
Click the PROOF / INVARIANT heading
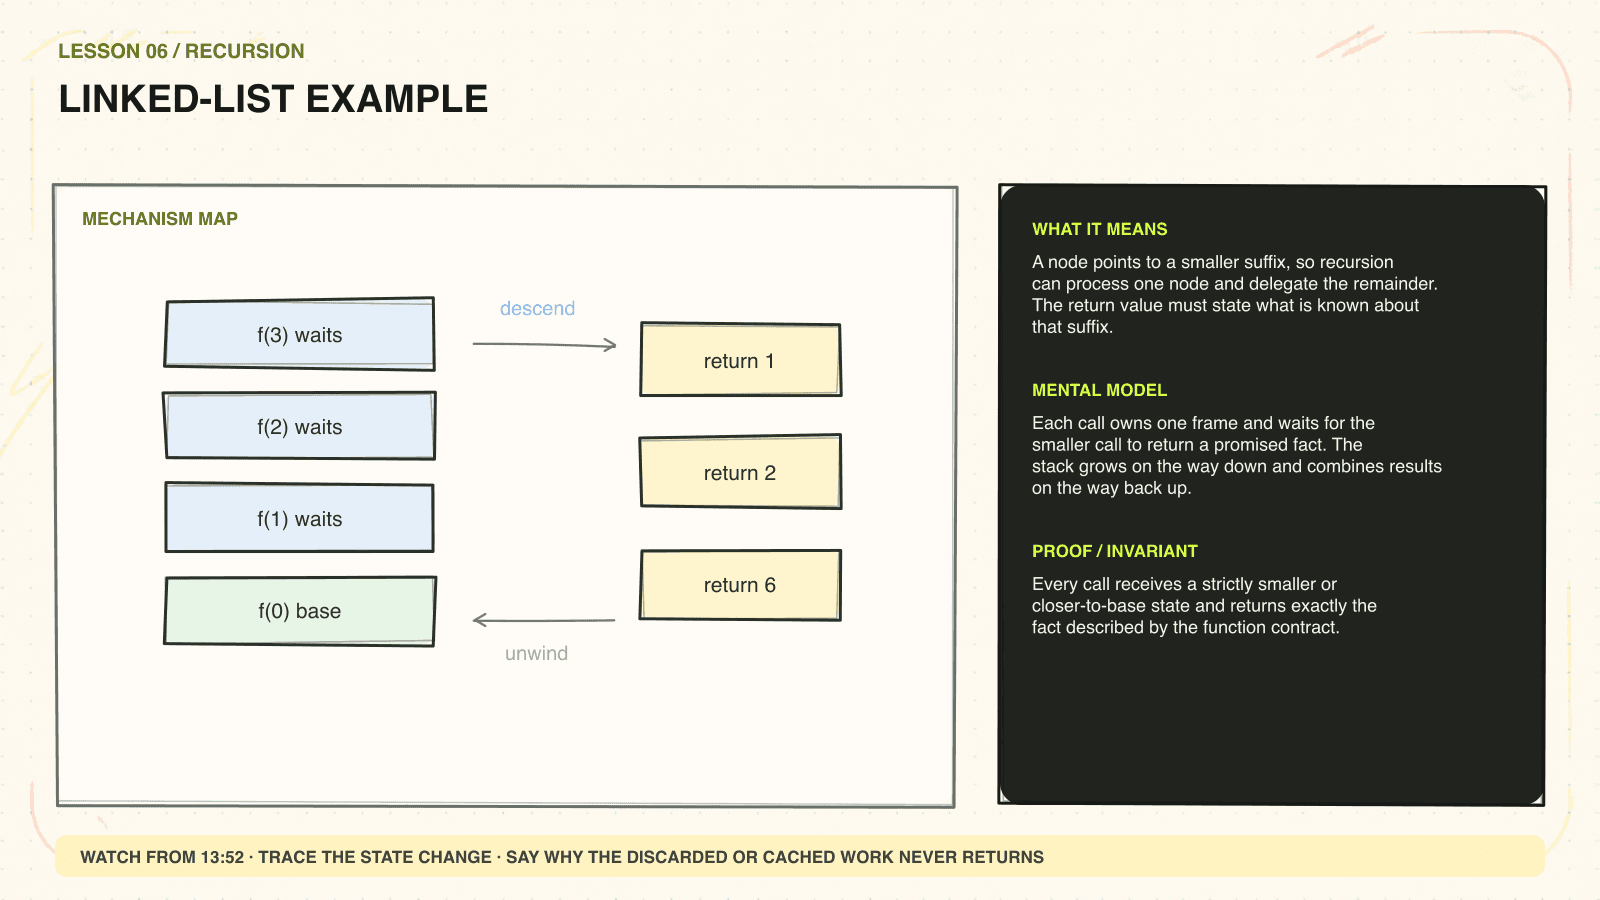click(1115, 551)
